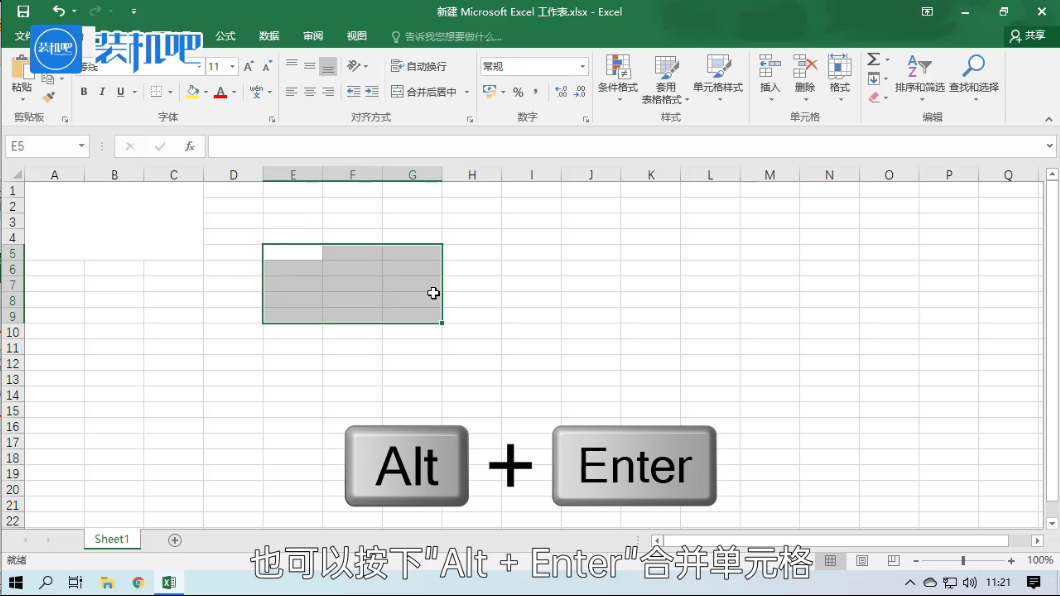This screenshot has width=1060, height=596.
Task: Open the number format (常规) dropdown
Action: point(582,66)
